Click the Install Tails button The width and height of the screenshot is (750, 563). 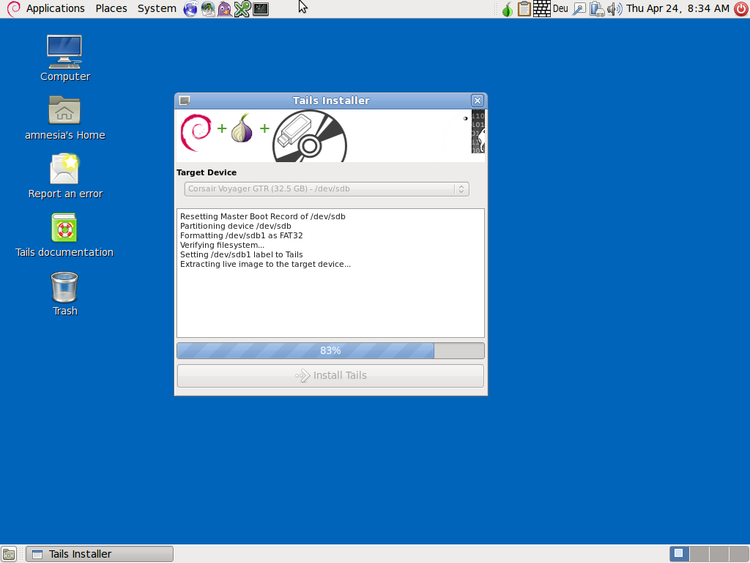(x=330, y=376)
